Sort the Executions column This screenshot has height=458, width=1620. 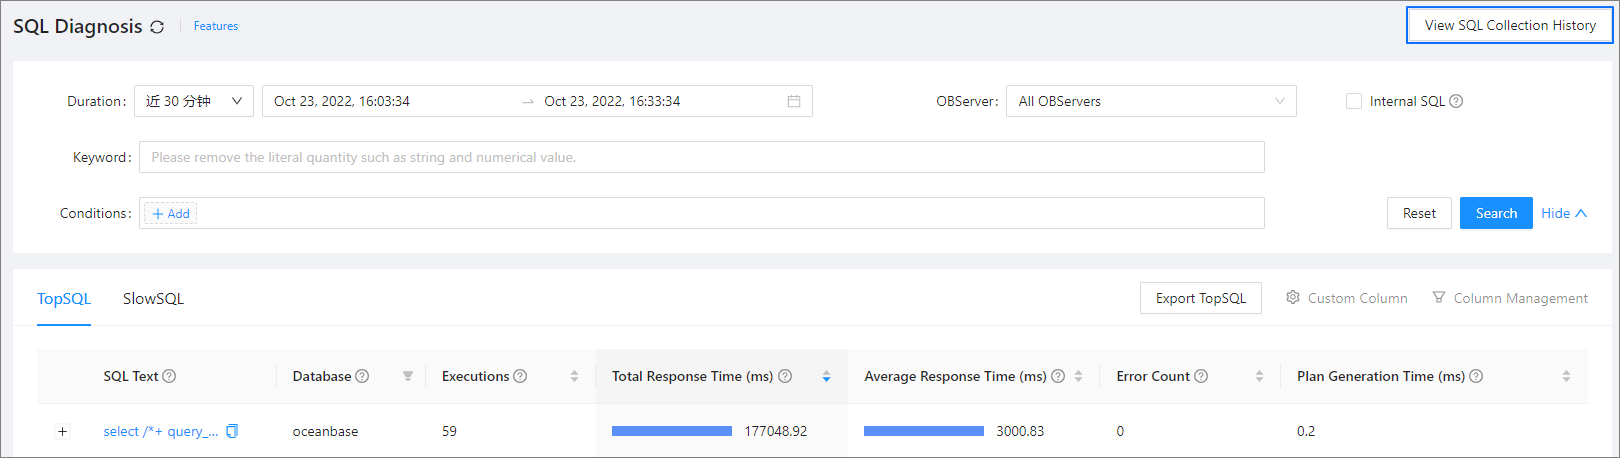(574, 376)
